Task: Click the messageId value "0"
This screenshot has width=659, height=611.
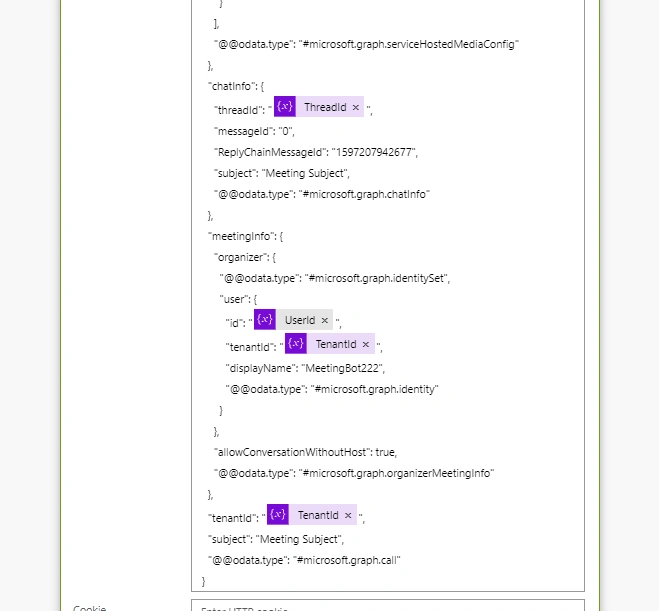Action: pyautogui.click(x=285, y=132)
